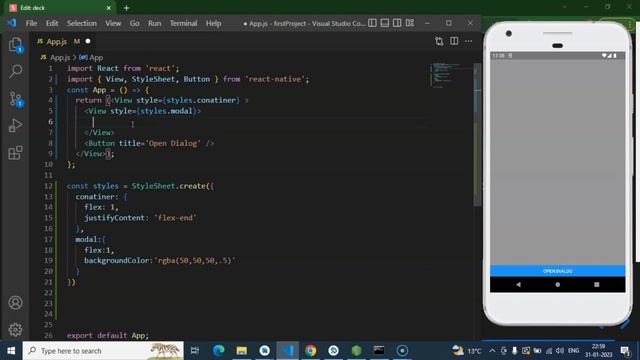This screenshot has width=640, height=360.
Task: Tap the emulator Back navigation button
Action: (x=518, y=284)
